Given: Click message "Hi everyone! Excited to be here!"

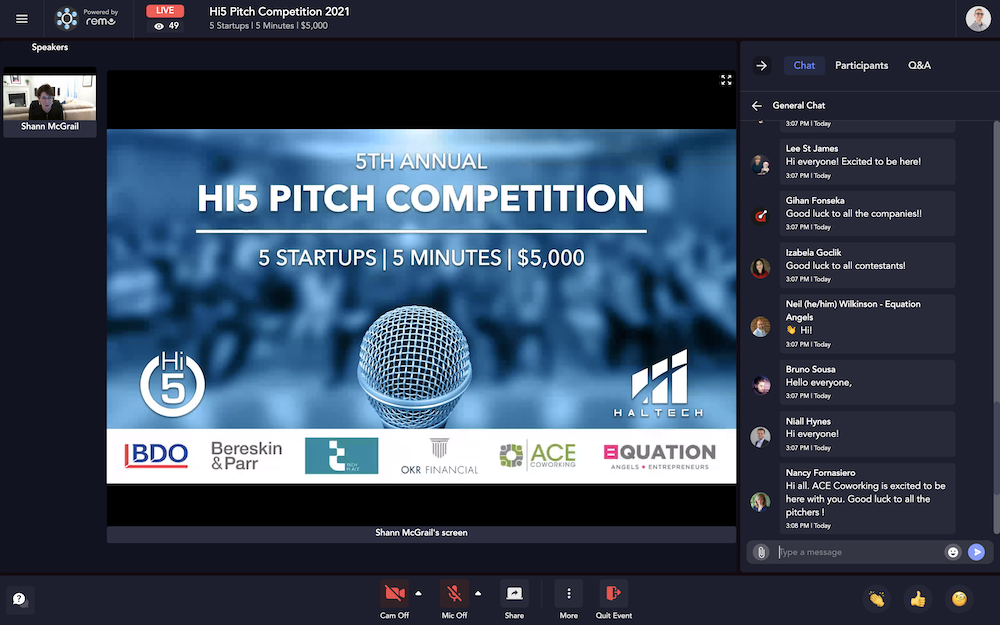Looking at the screenshot, I should tap(853, 161).
